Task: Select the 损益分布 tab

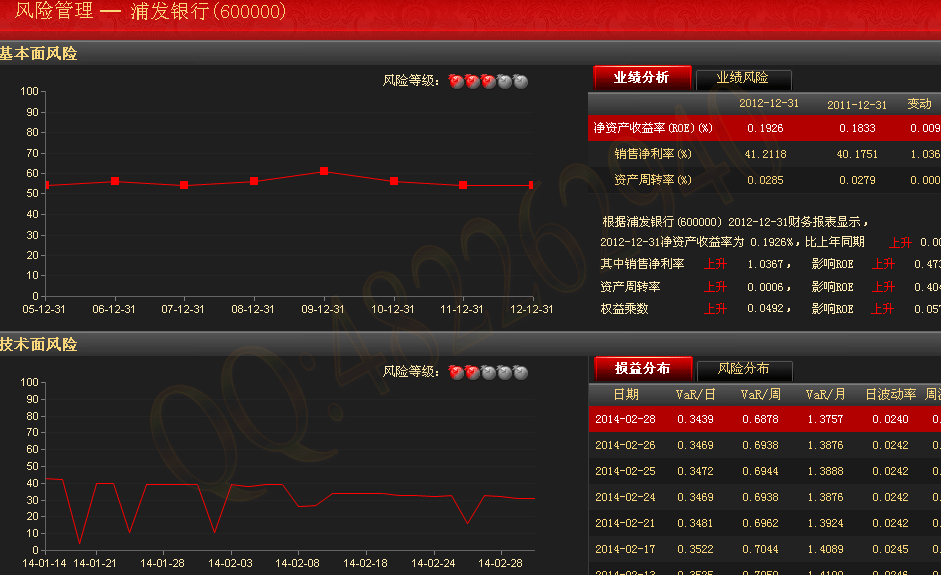Action: 643,369
